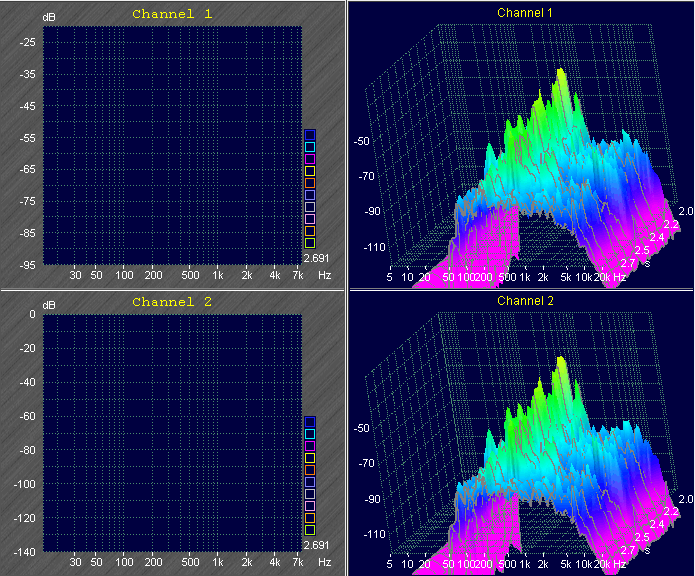Click the cyan trace box in Channel 1

tap(310, 147)
